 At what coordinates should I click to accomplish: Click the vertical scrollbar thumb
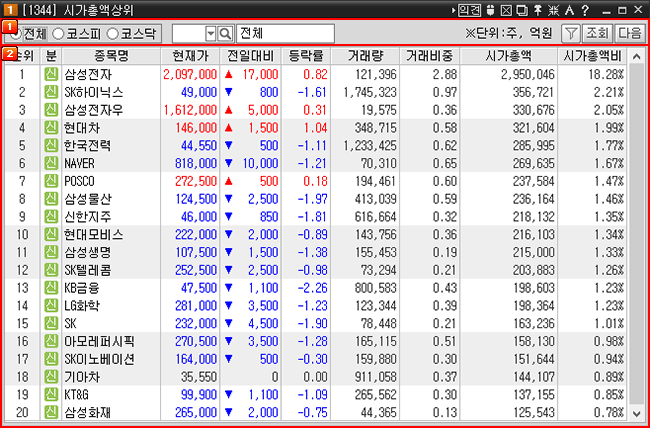636,234
